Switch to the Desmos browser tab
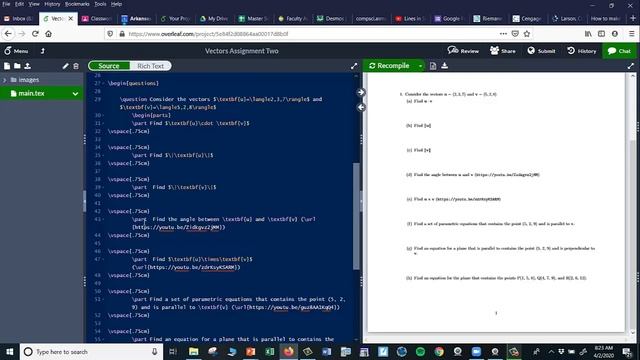Image resolution: width=640 pixels, height=360 pixels. tap(331, 19)
